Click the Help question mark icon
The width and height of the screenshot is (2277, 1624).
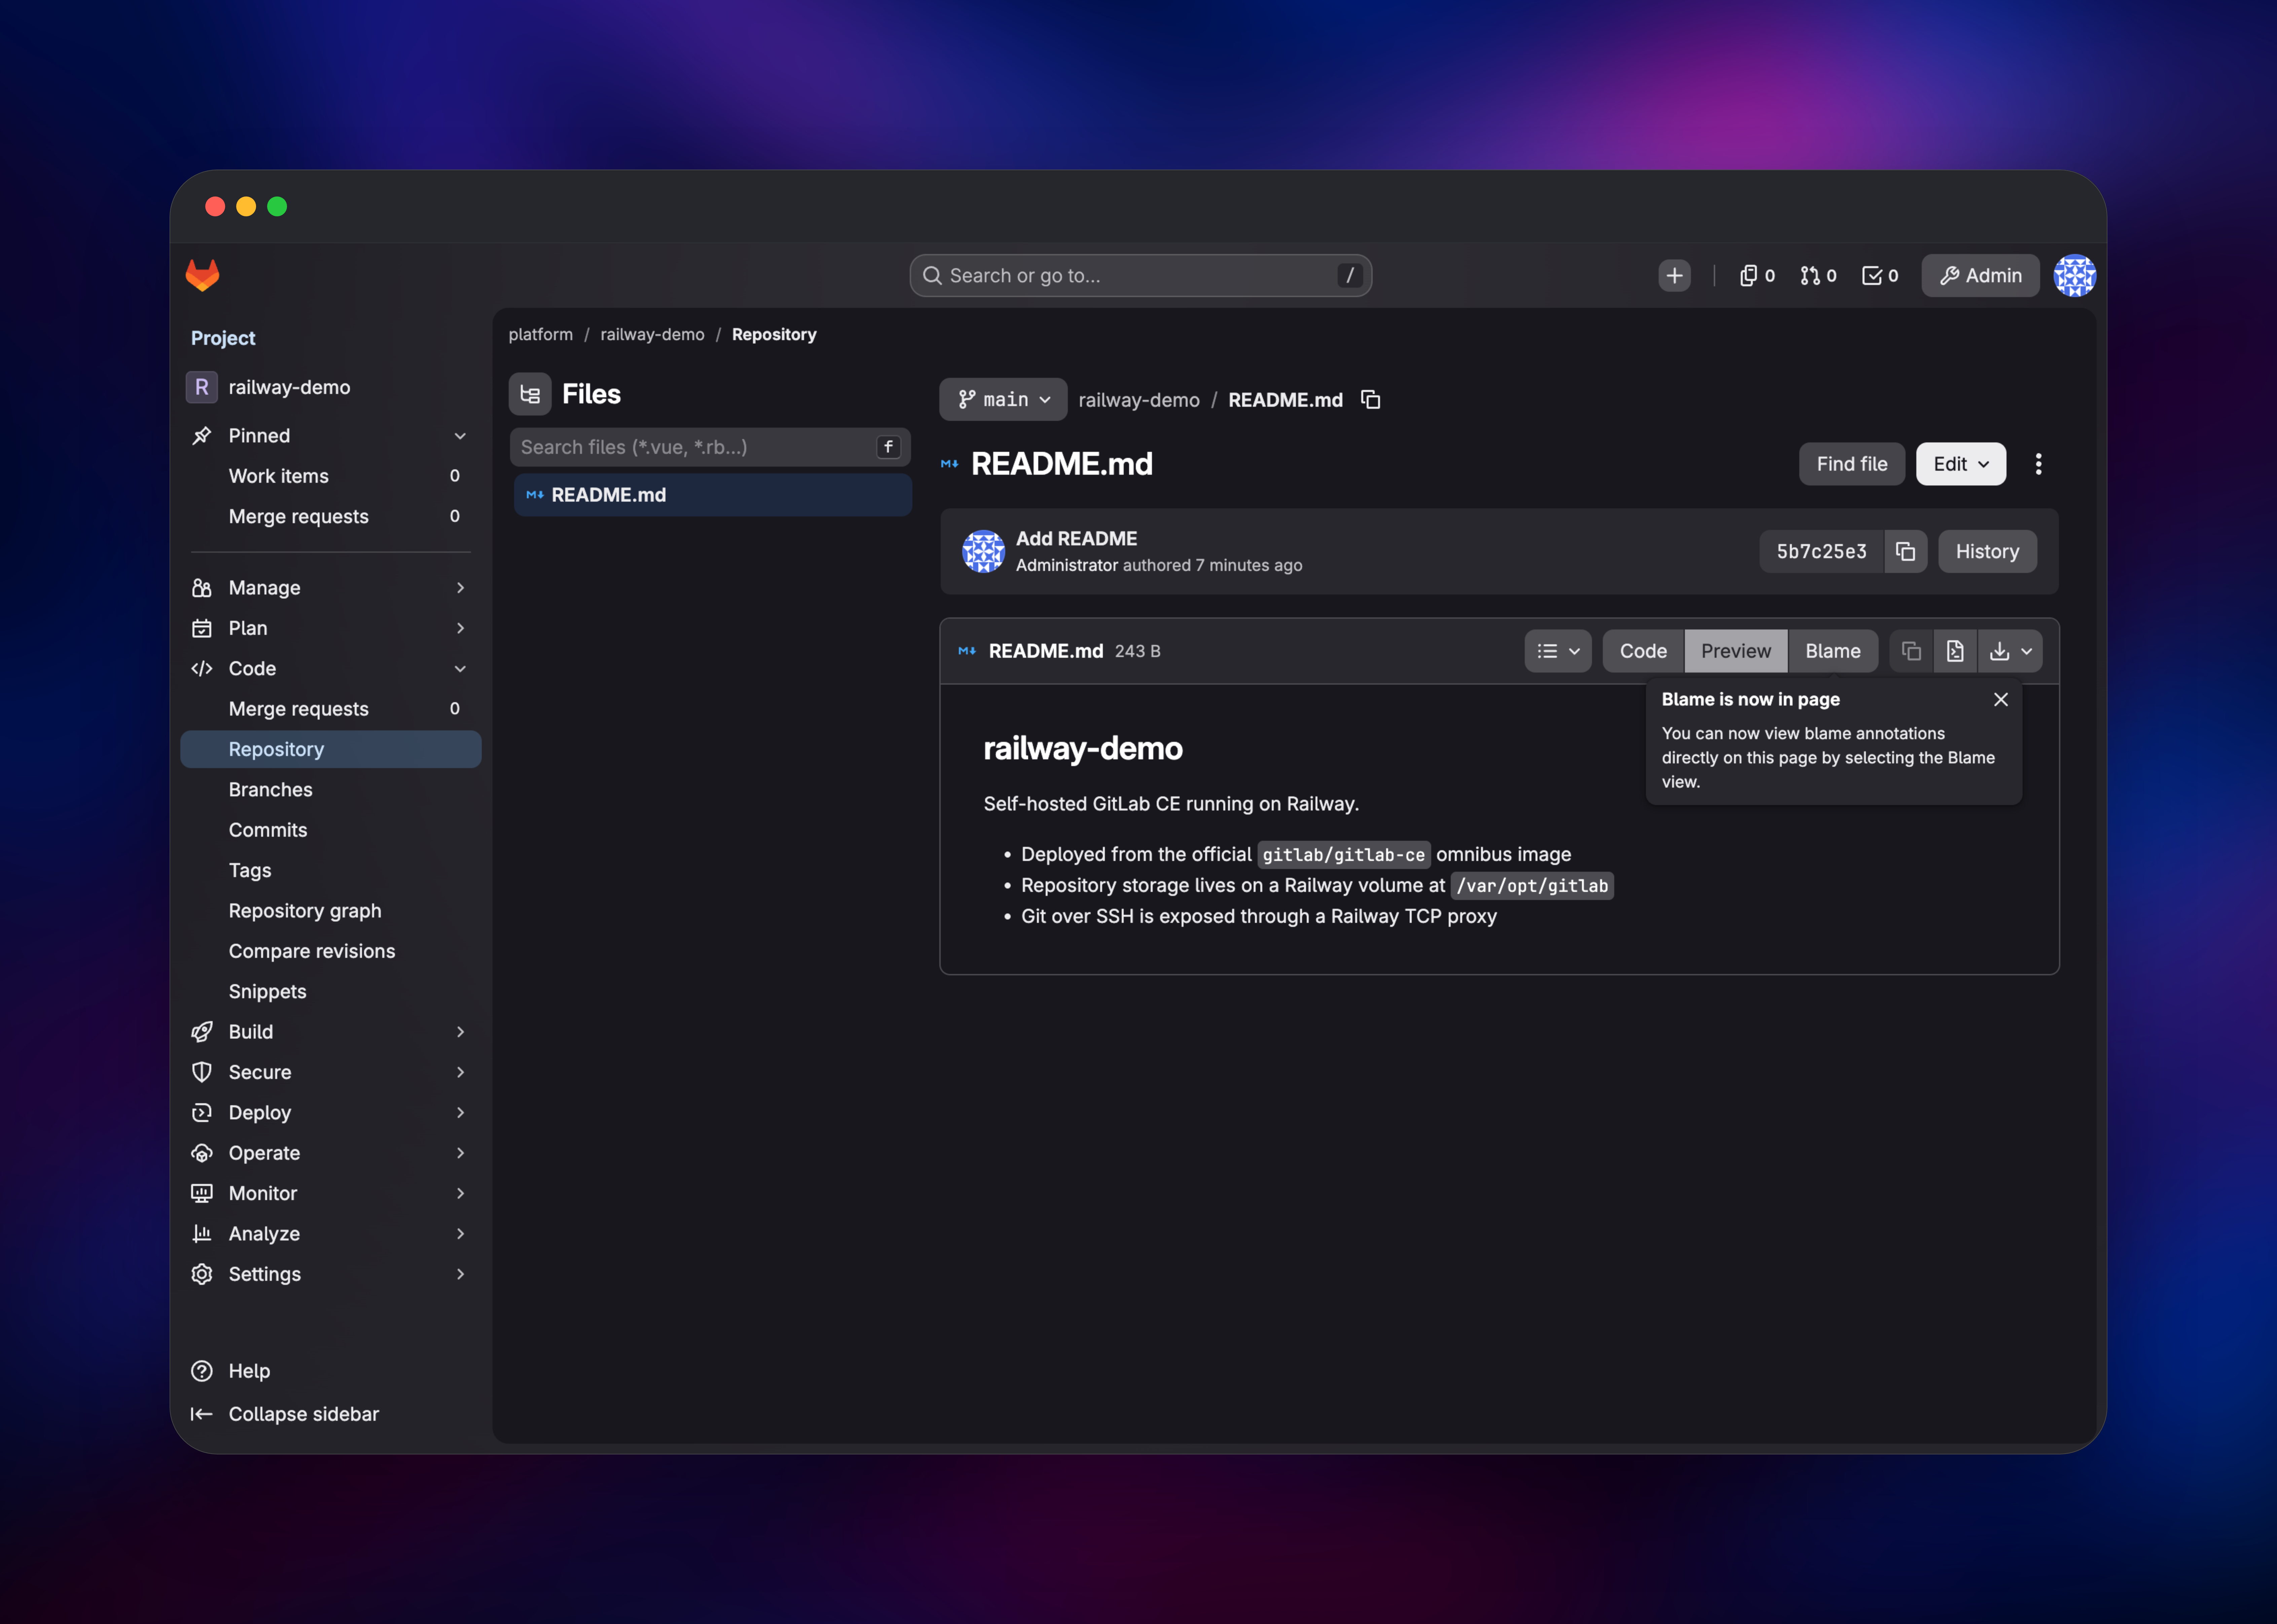pos(202,1371)
